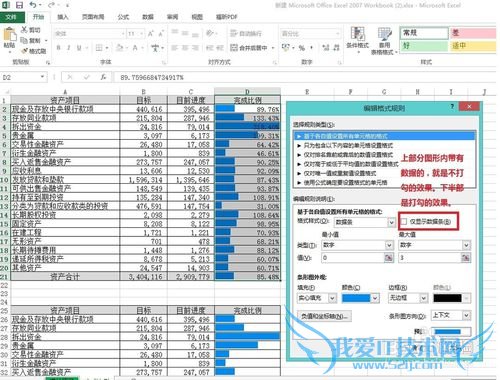Click cell with value 440,616 in row 2
Screen dimensions: 500x380
pyautogui.click(x=143, y=109)
